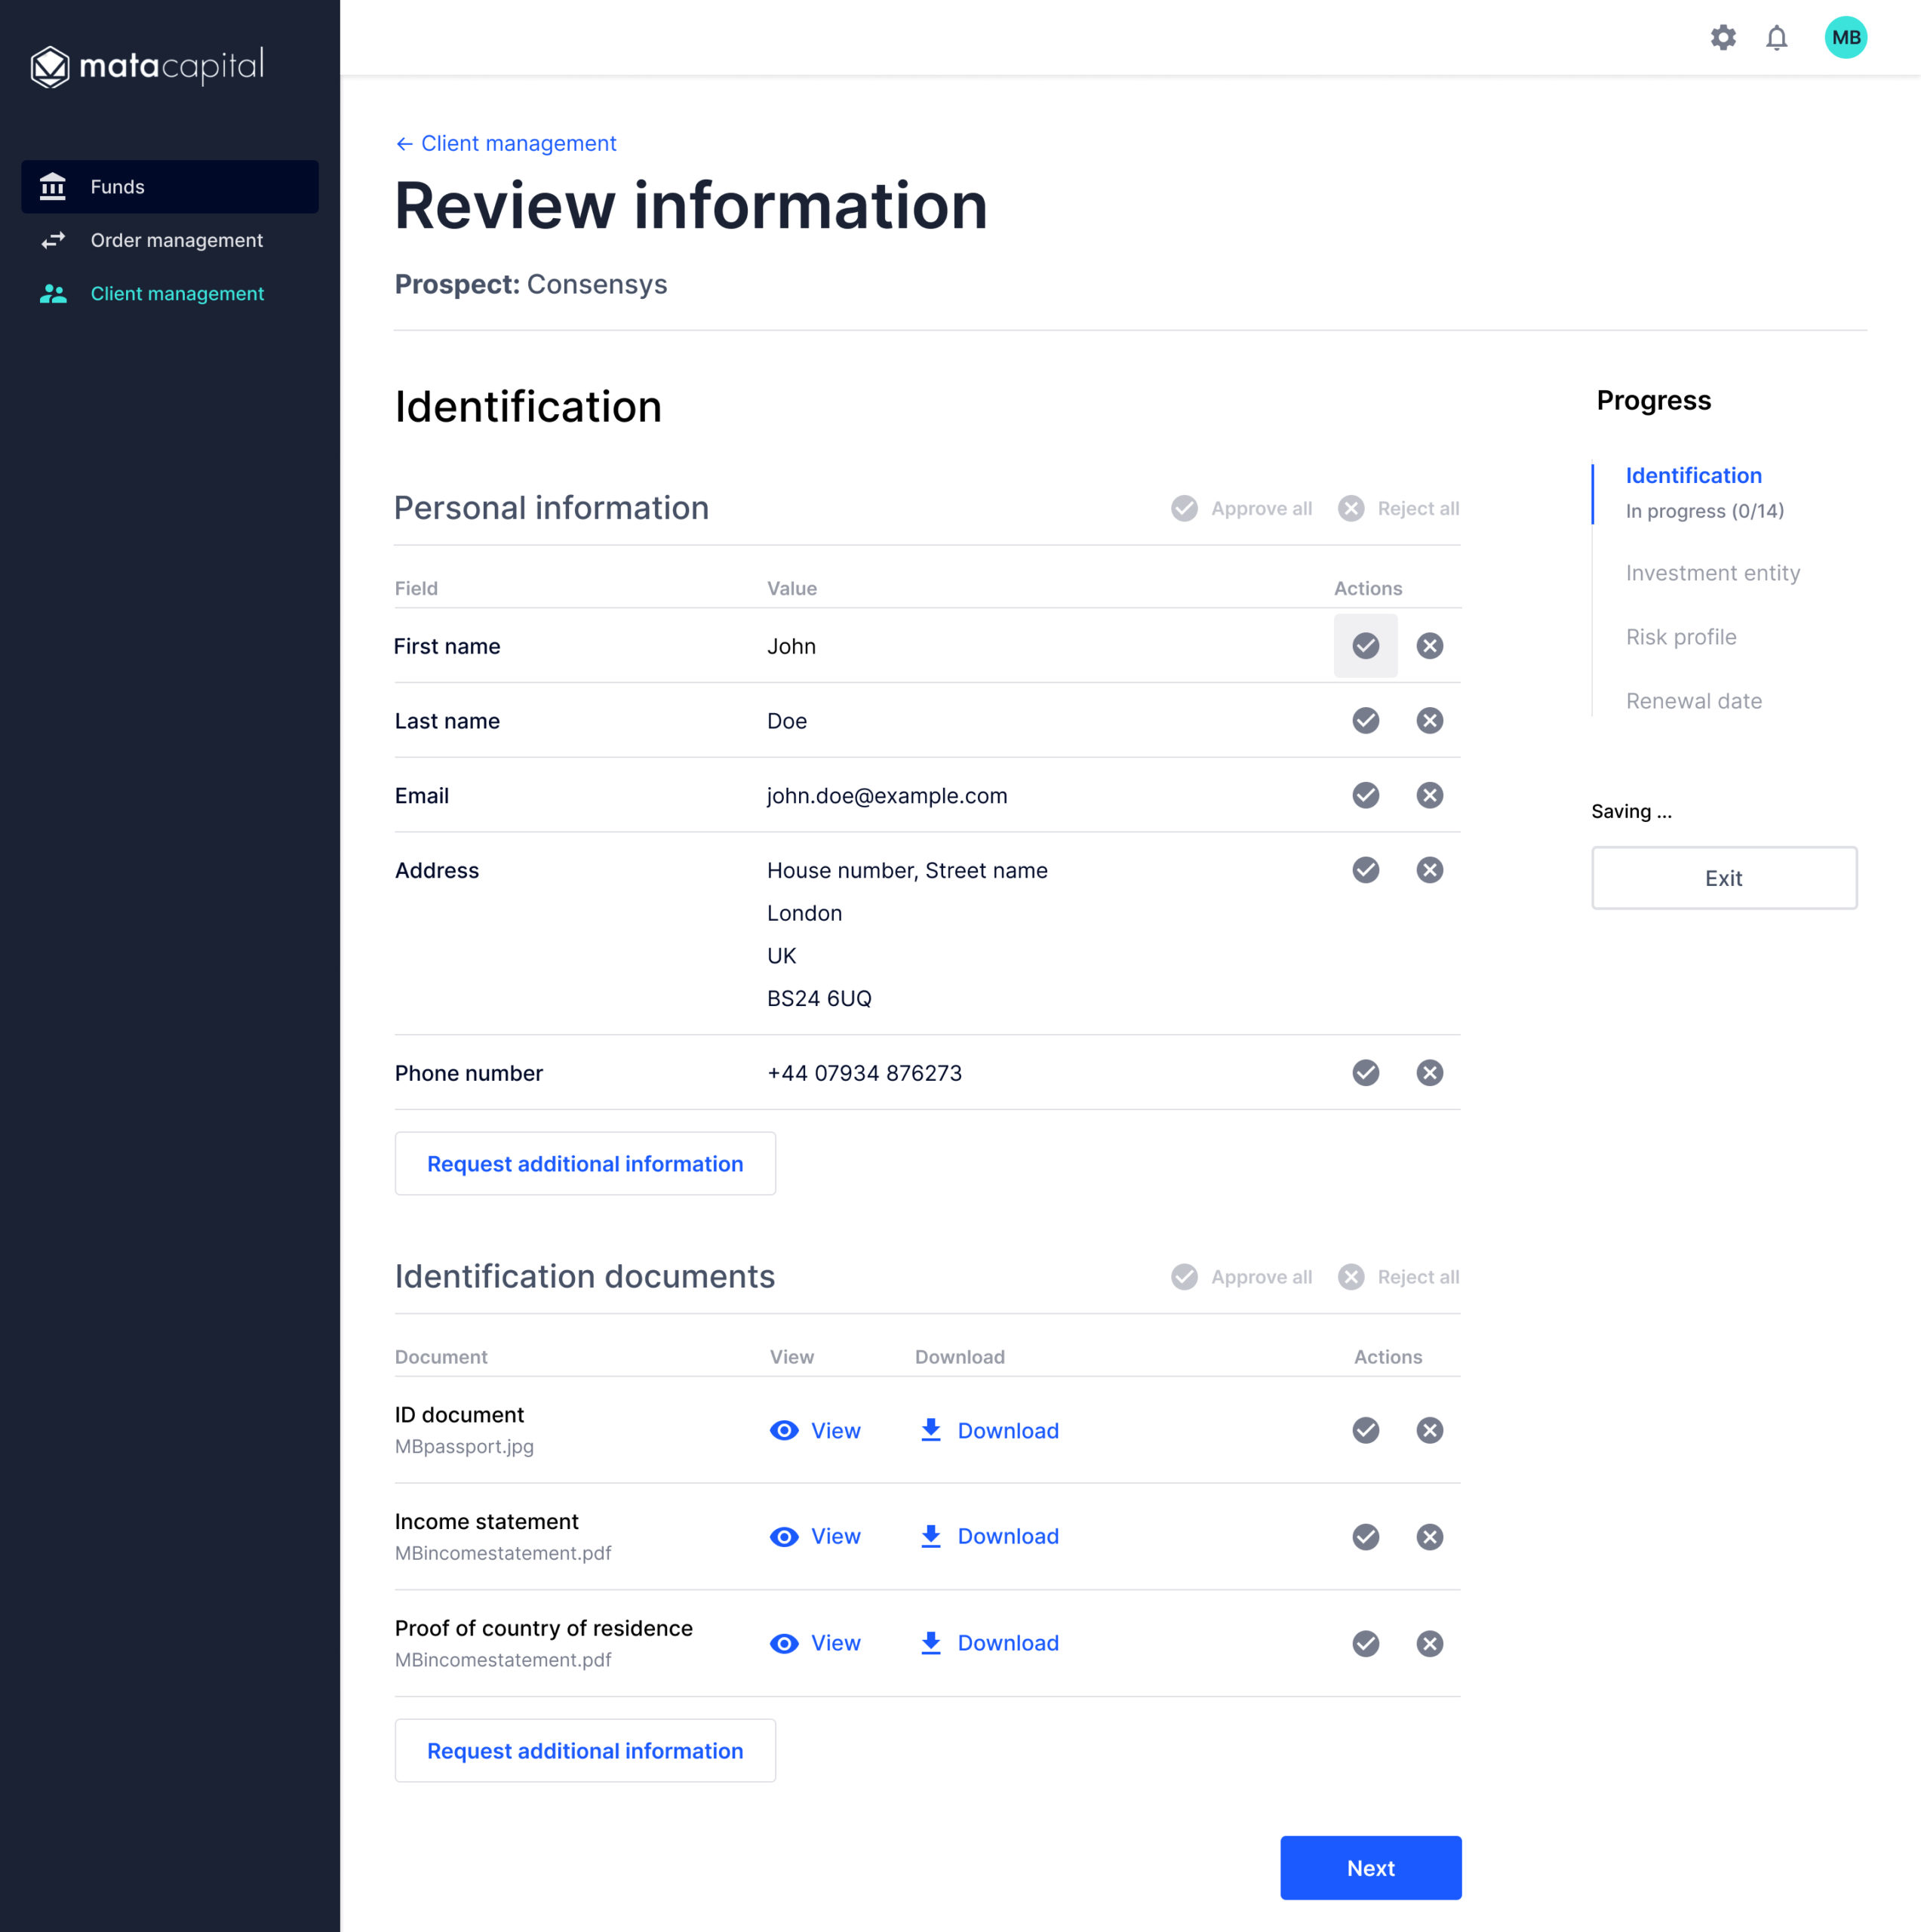The image size is (1921, 1932).
Task: Click the mata capital logo
Action: click(x=147, y=66)
